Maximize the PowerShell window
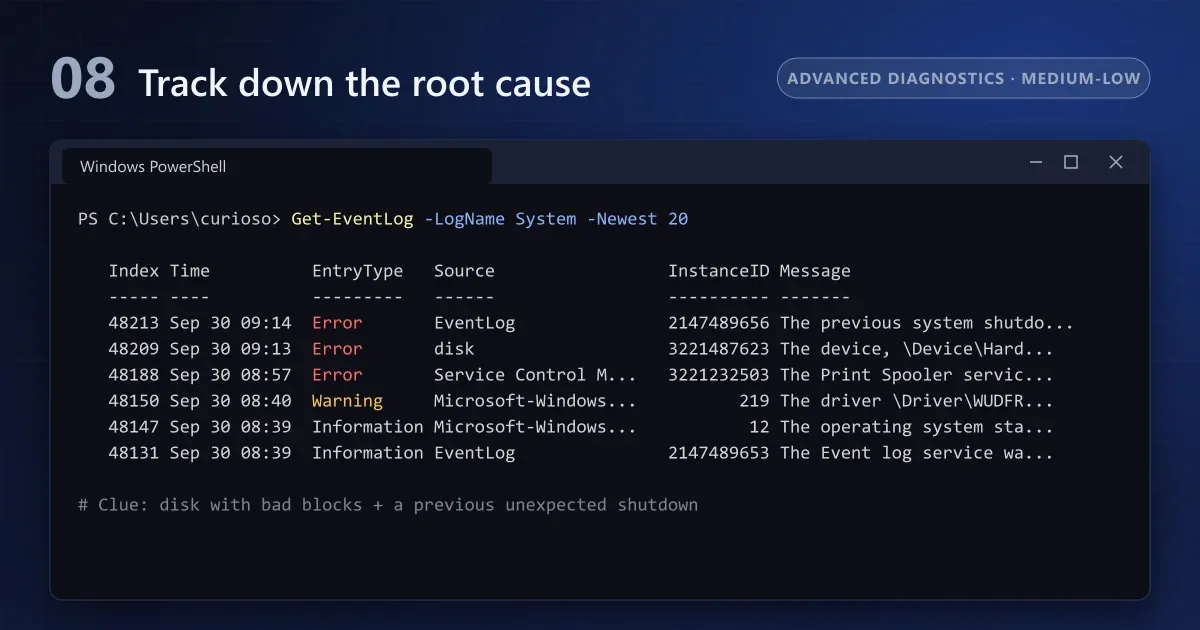This screenshot has width=1200, height=630. [x=1071, y=162]
